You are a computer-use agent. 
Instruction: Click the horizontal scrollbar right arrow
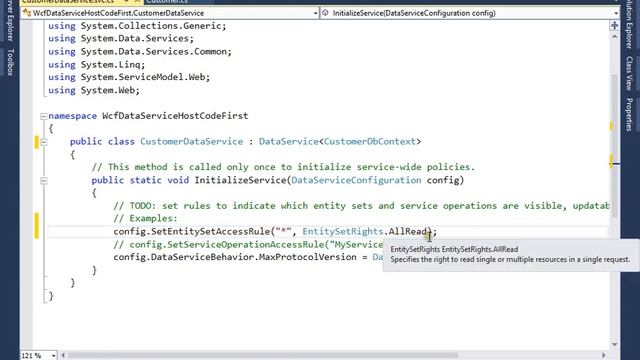(604, 356)
